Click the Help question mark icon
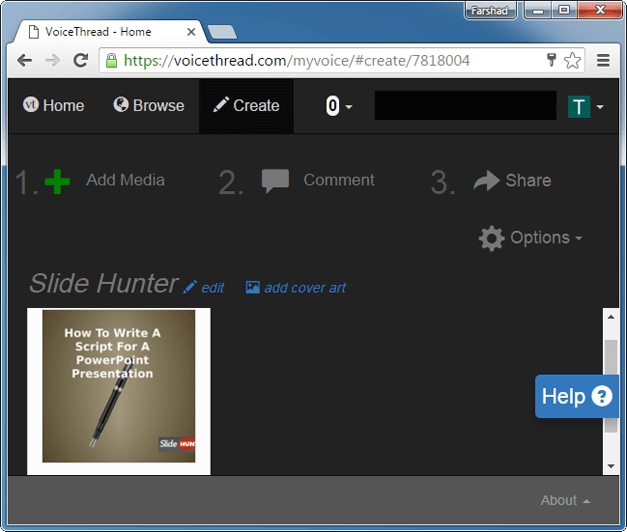 click(602, 396)
